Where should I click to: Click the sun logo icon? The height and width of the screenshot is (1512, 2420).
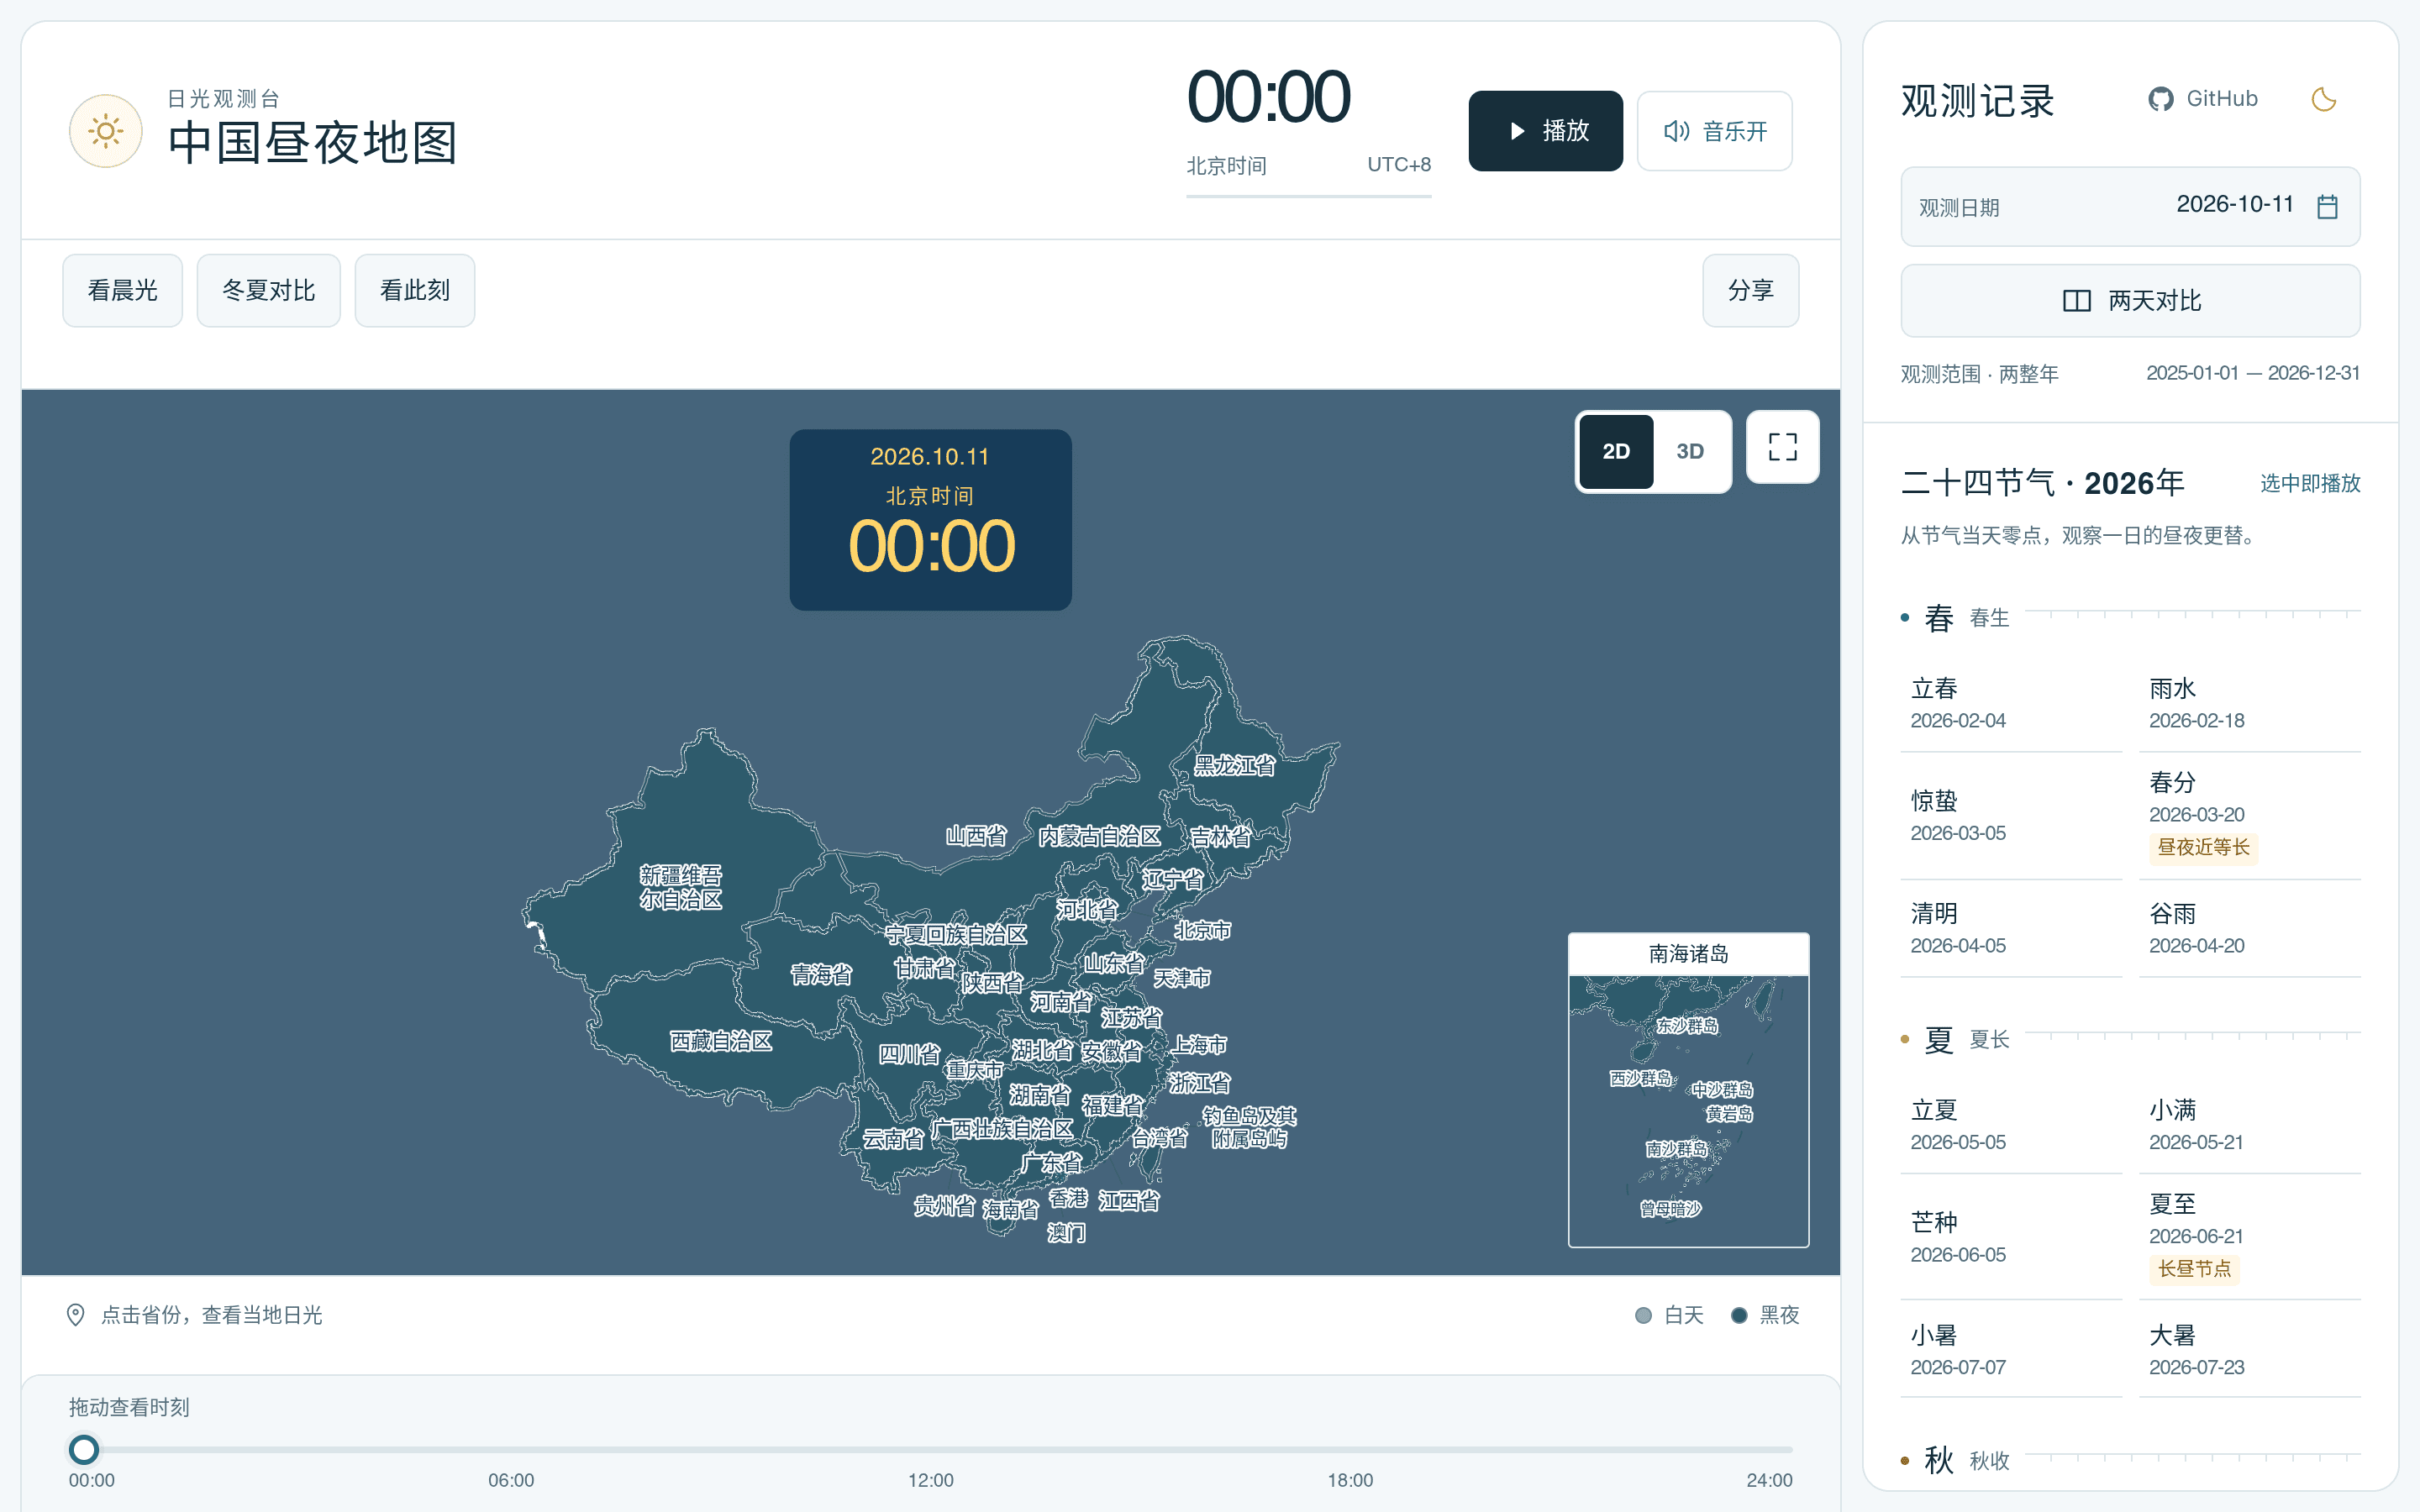105,131
